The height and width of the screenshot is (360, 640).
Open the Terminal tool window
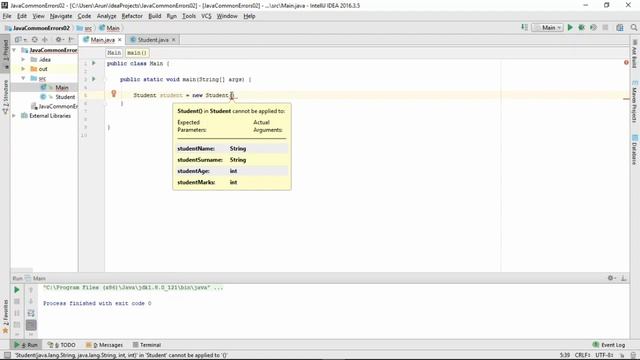(147, 345)
